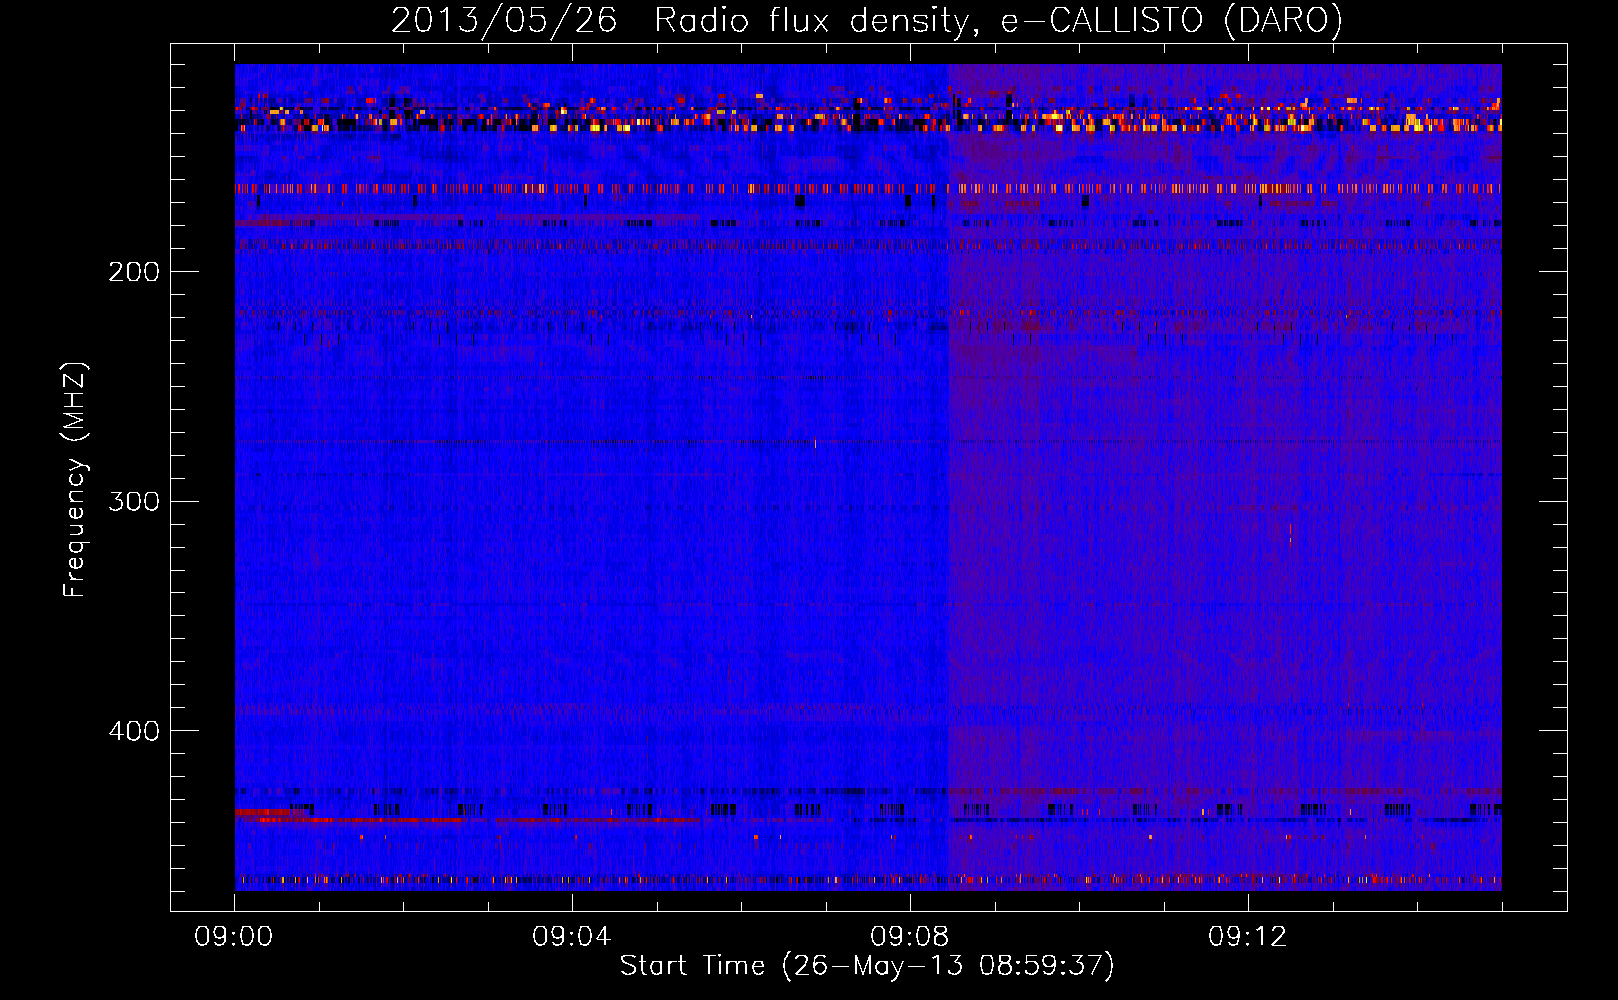1618x1000 pixels.
Task: Click the 400 frequency tick label
Action: 134,732
